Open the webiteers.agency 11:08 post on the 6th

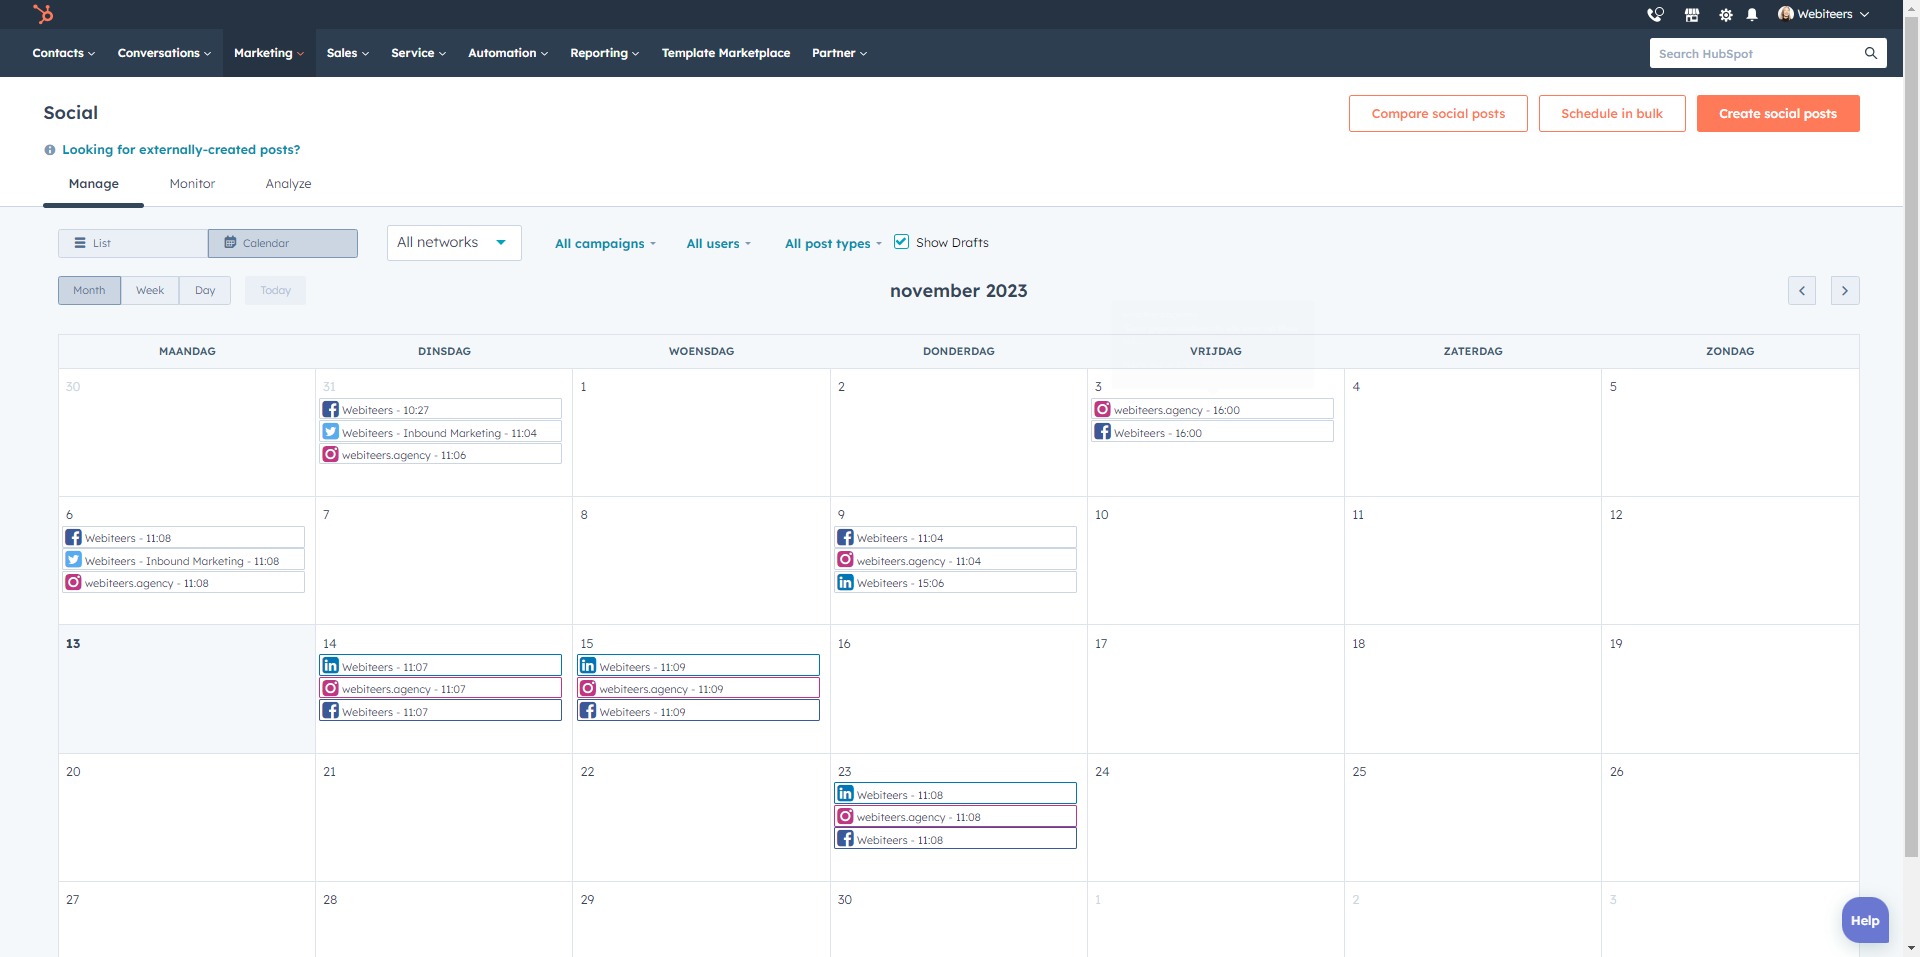(x=184, y=582)
